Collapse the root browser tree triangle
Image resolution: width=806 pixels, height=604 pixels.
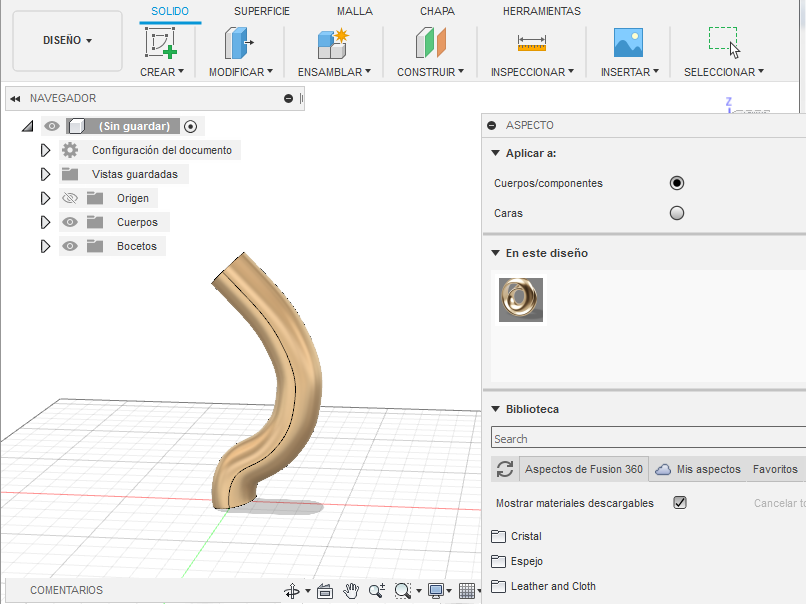click(27, 126)
